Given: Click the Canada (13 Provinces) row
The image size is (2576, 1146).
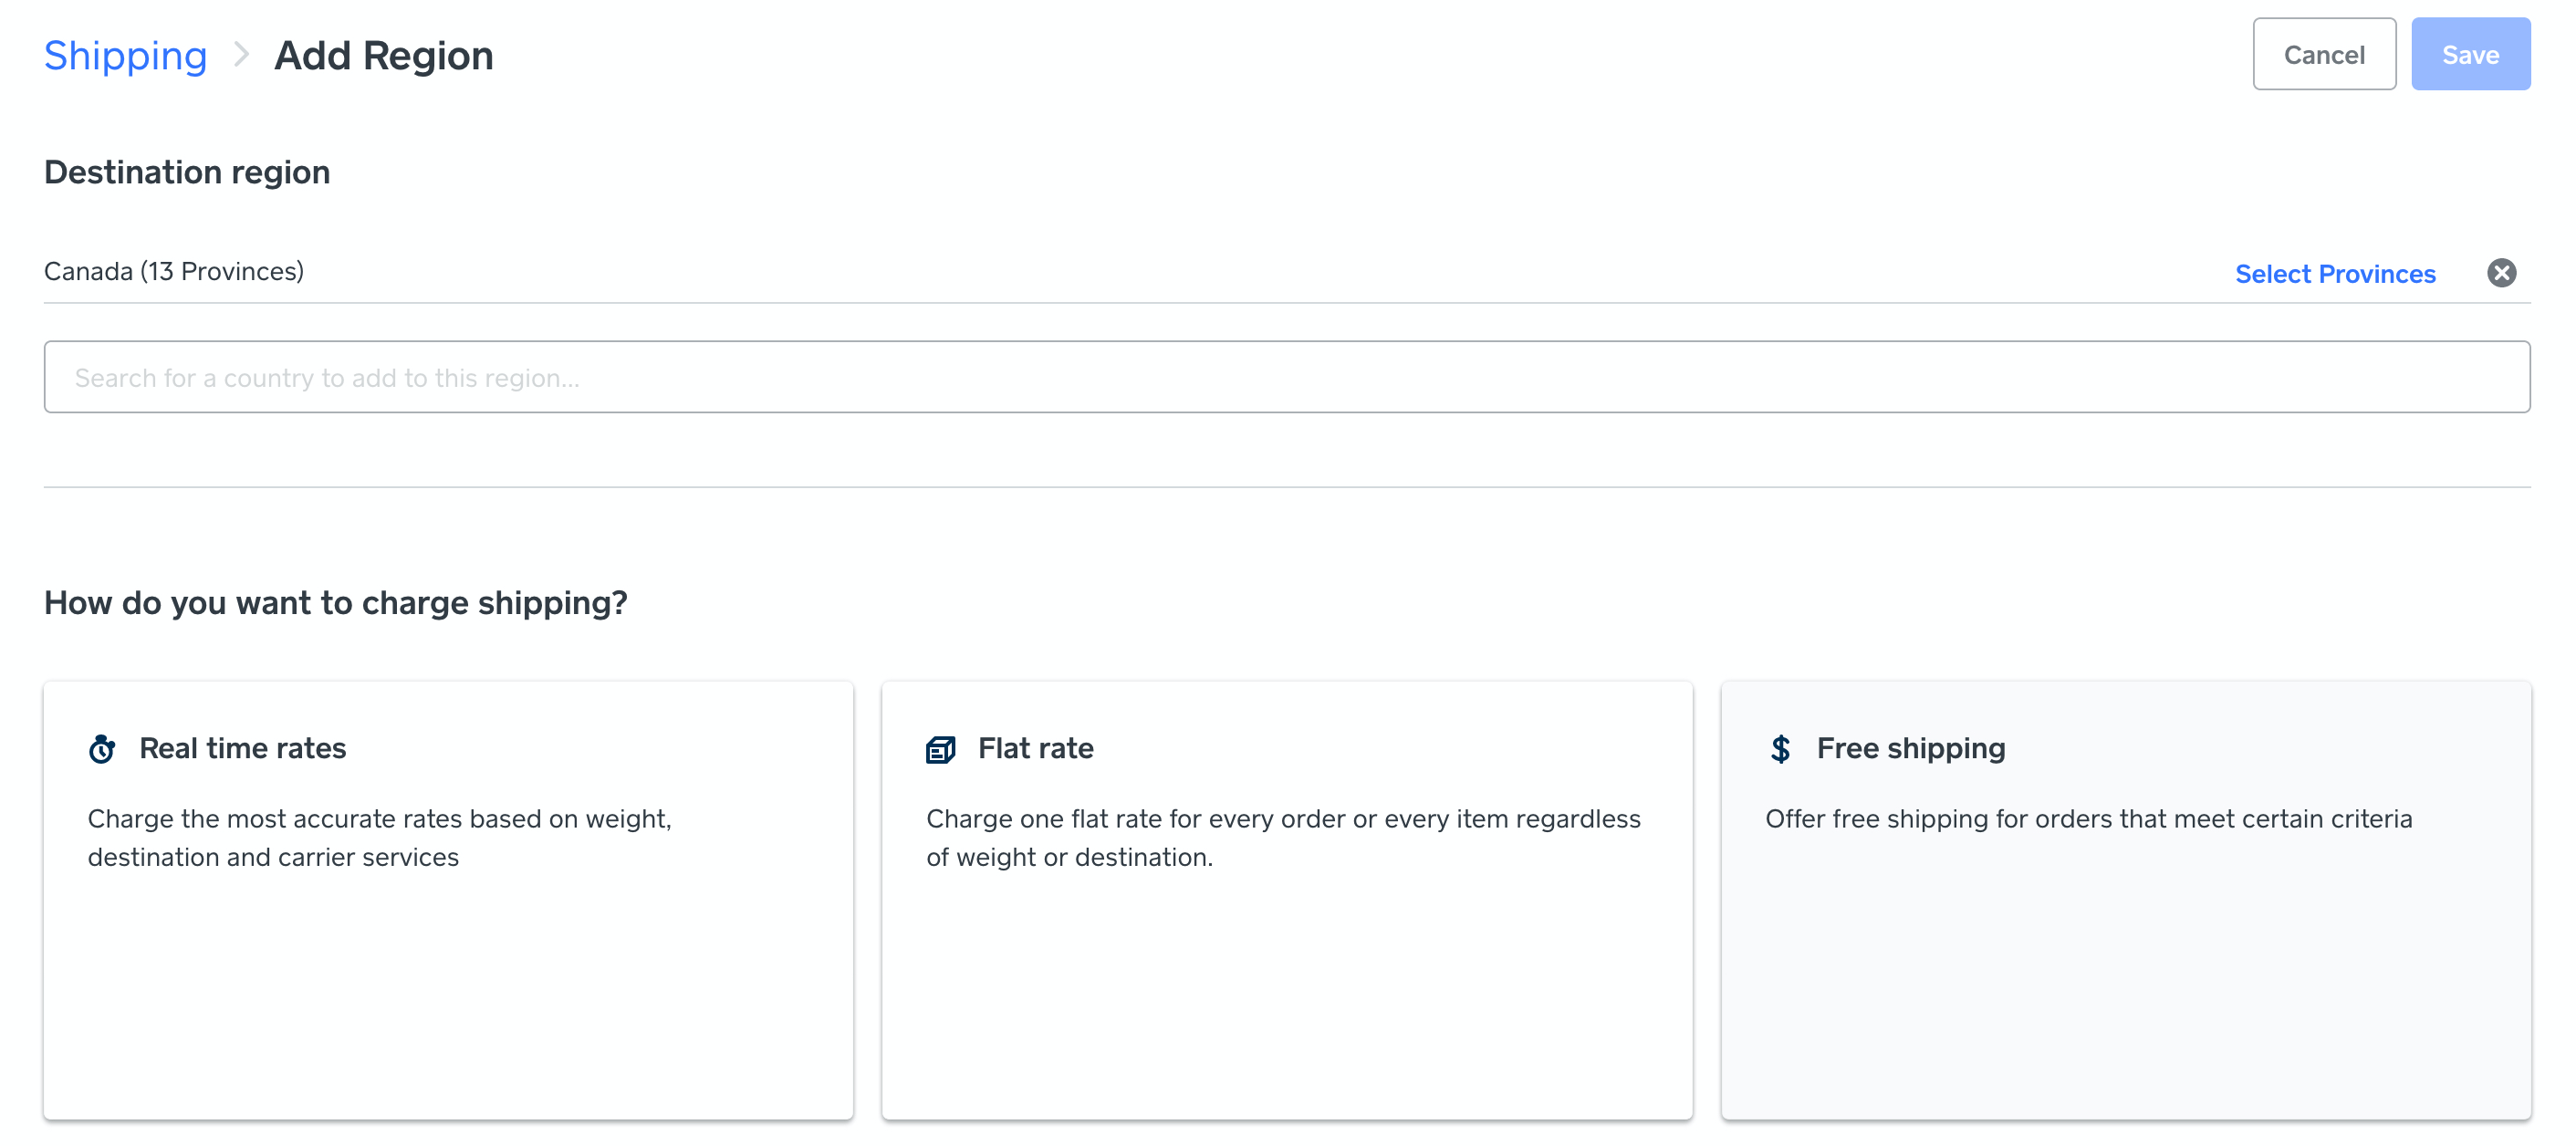Looking at the screenshot, I should click(174, 270).
